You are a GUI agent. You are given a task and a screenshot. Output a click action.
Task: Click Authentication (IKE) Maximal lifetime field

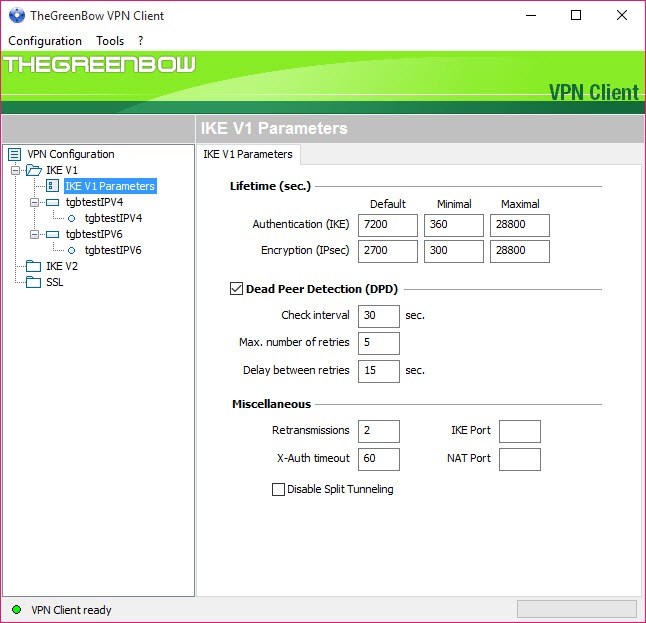[520, 225]
